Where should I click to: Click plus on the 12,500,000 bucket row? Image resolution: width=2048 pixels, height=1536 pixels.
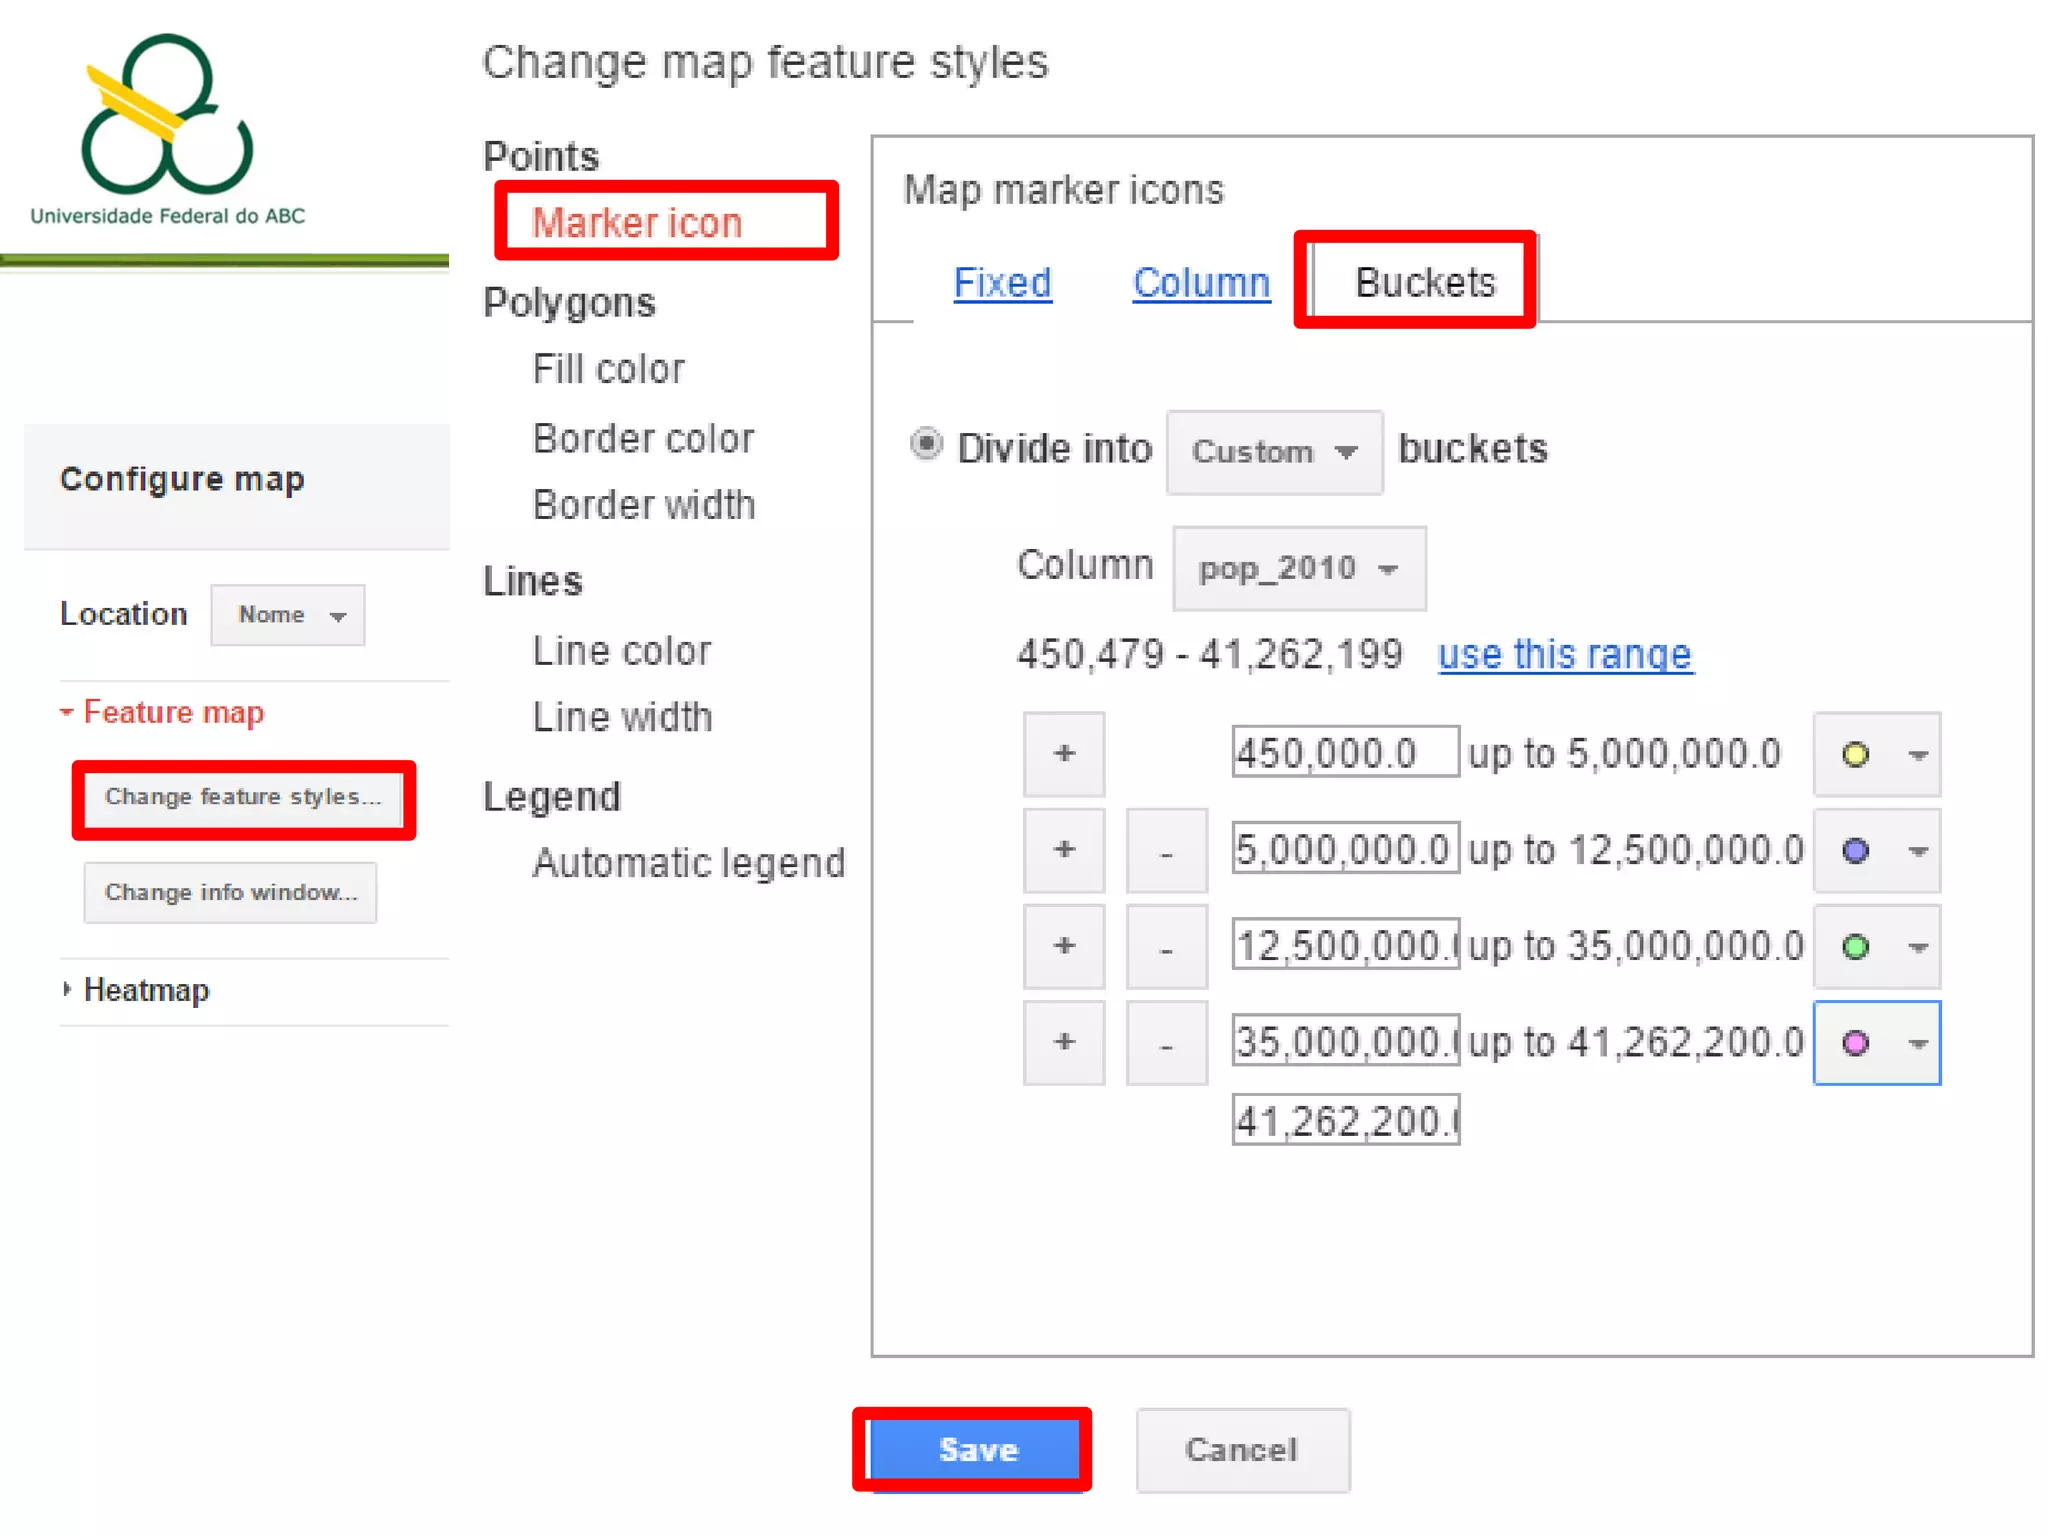1063,946
